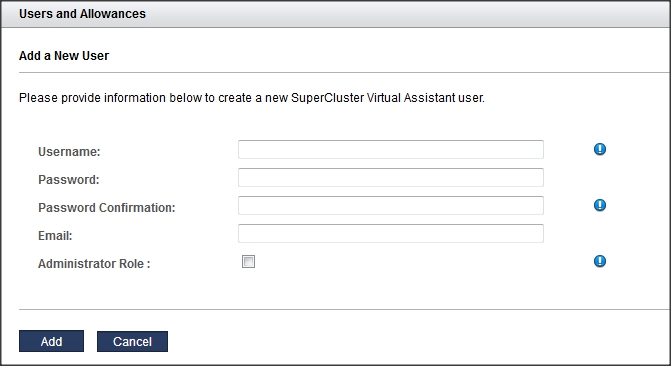Click the Add button

[x=51, y=341]
